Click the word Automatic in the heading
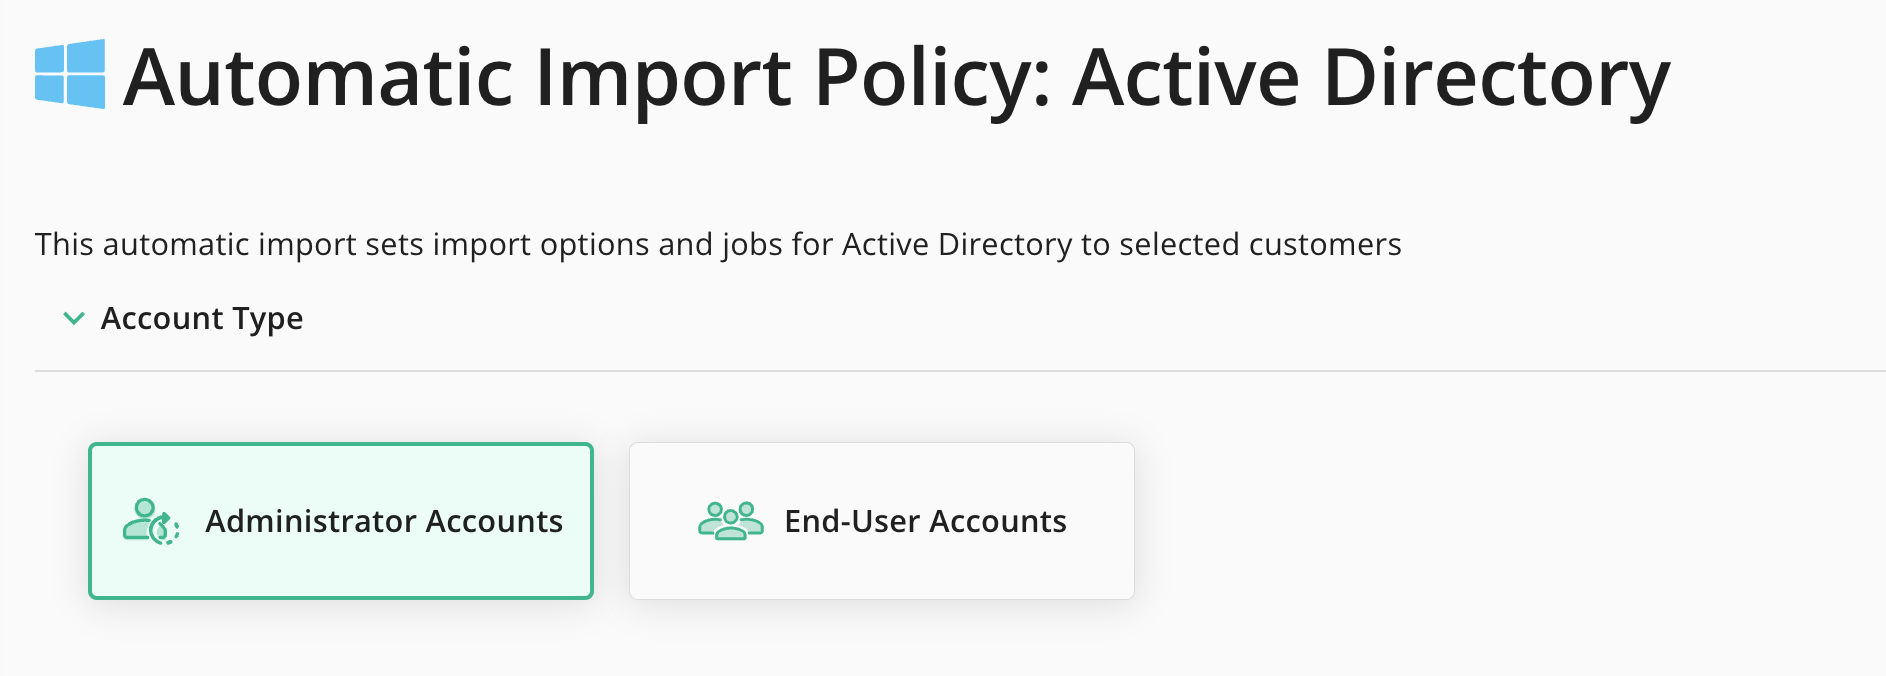This screenshot has width=1886, height=676. [x=318, y=78]
